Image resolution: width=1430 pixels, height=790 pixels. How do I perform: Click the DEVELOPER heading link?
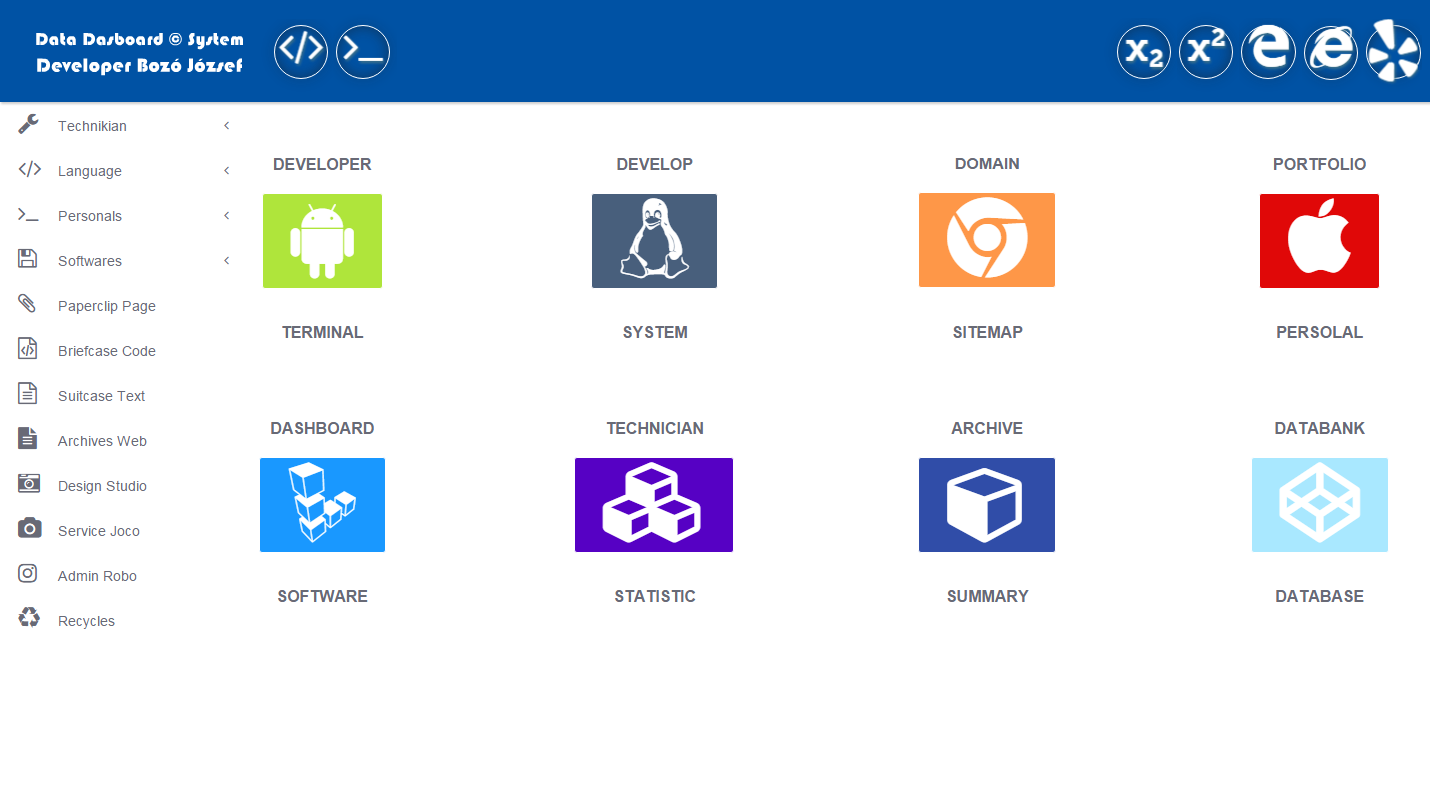coord(322,164)
